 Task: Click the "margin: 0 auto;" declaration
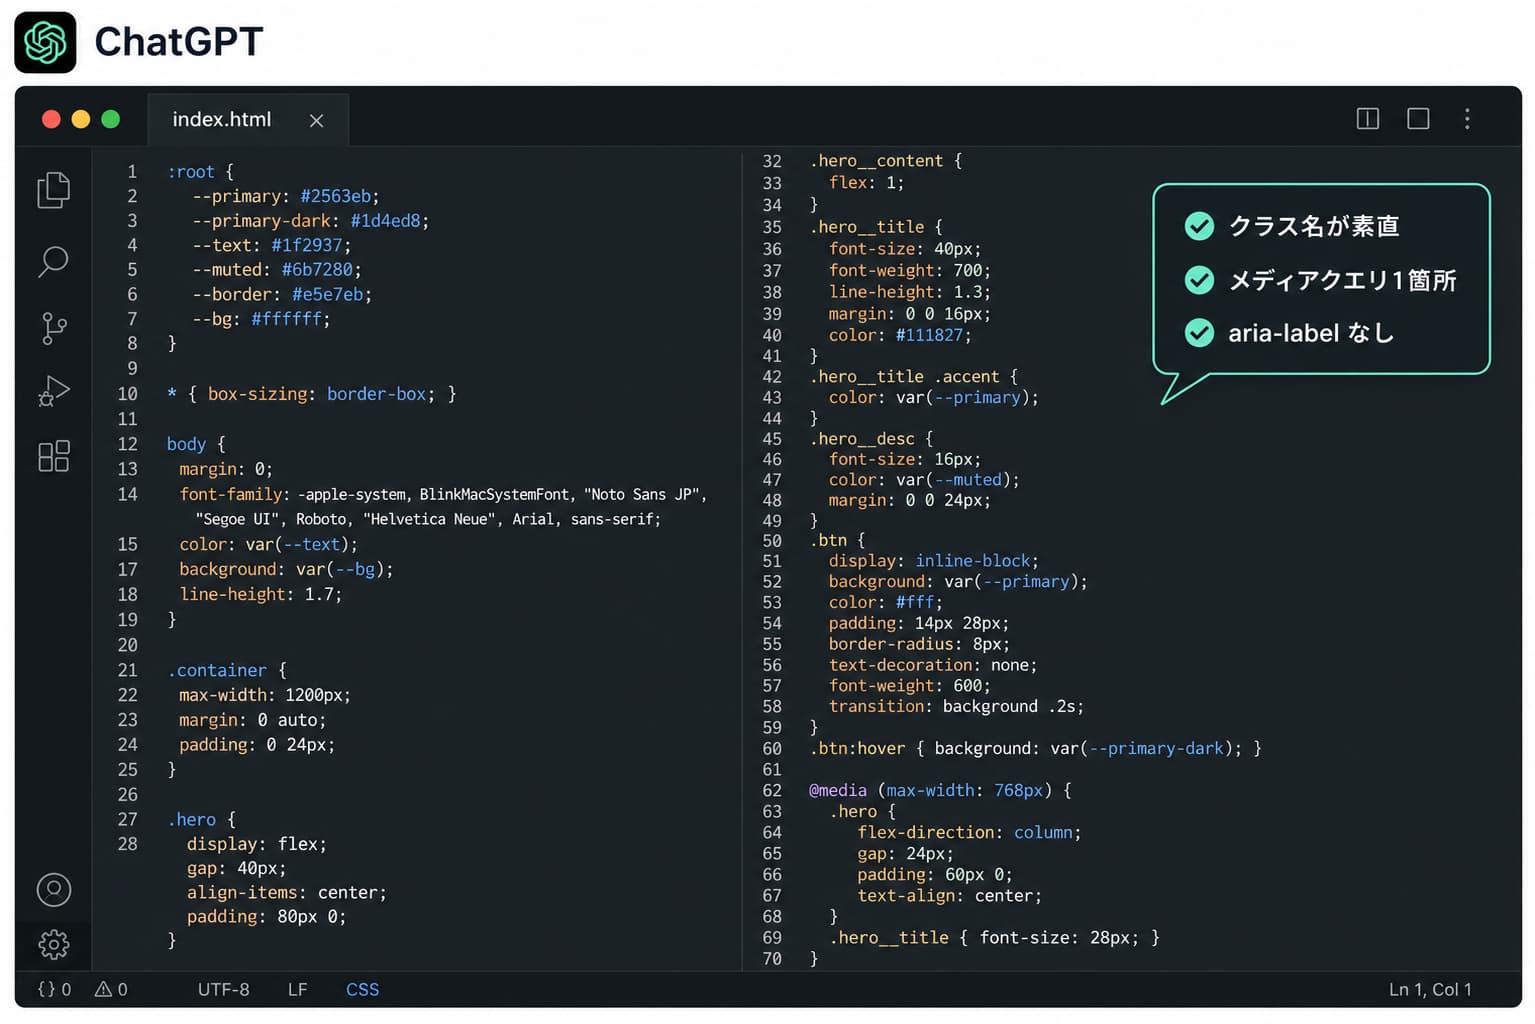coord(252,720)
